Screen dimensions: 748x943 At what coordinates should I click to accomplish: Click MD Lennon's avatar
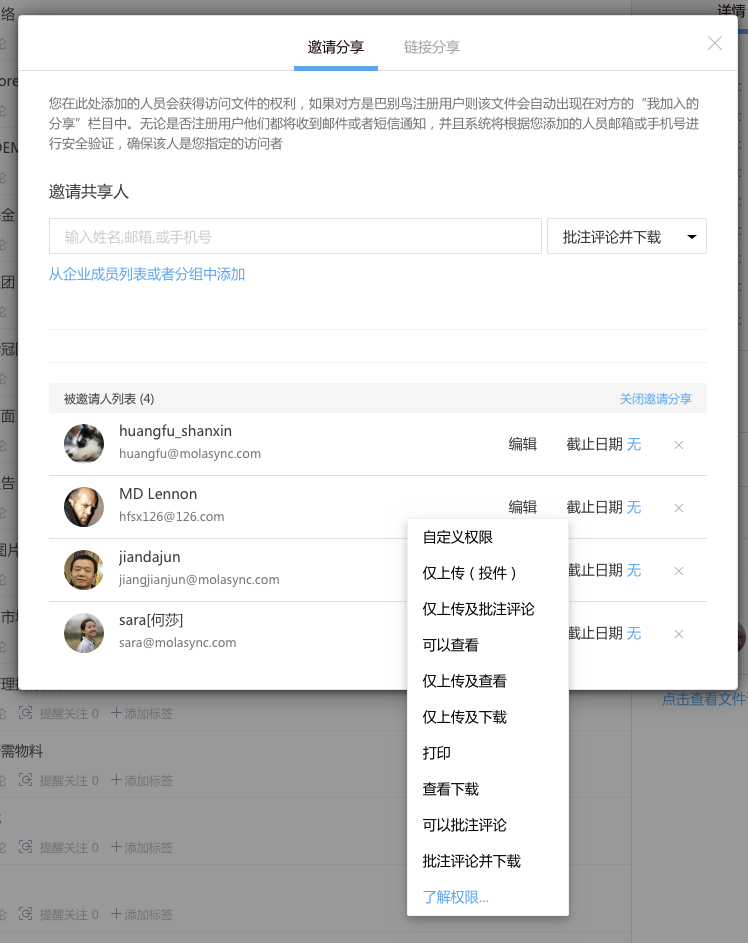pos(84,506)
